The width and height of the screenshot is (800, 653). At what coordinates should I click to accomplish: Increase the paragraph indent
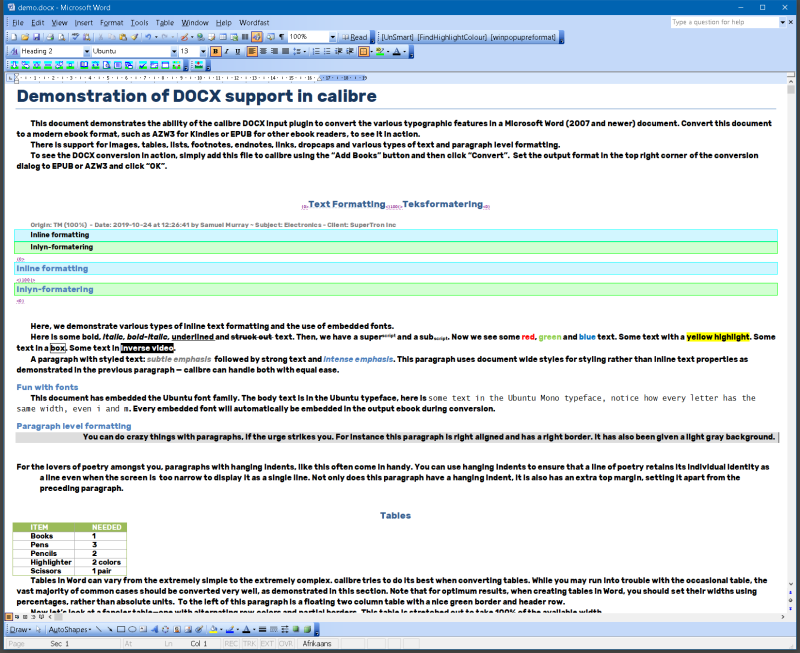(x=350, y=51)
